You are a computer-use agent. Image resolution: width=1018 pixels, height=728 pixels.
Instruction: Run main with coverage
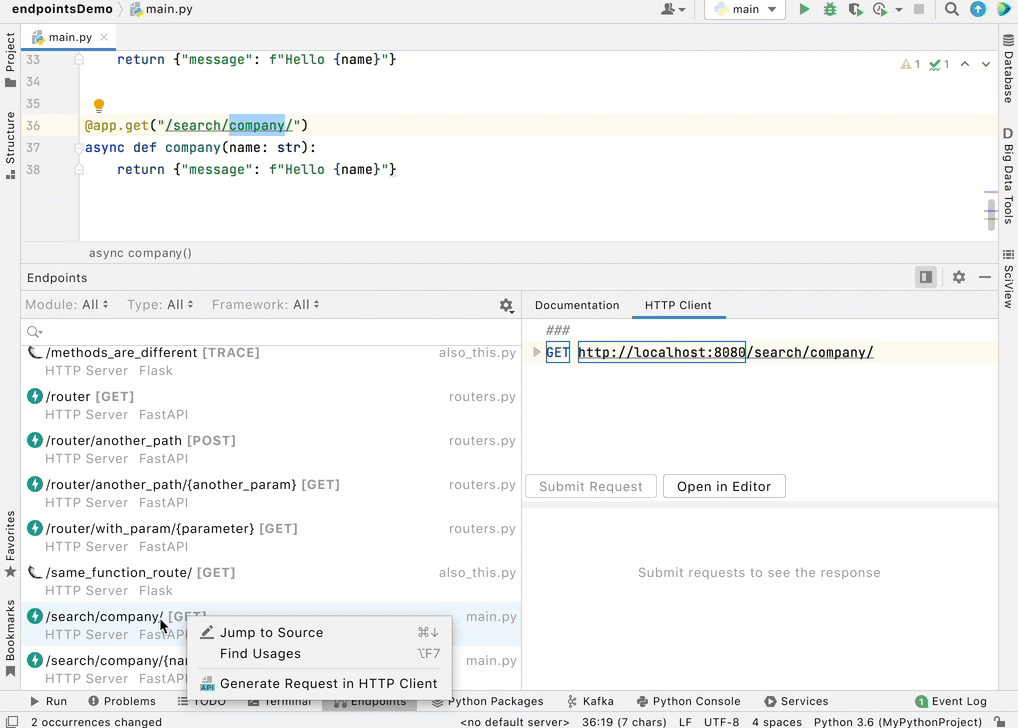[x=856, y=9]
